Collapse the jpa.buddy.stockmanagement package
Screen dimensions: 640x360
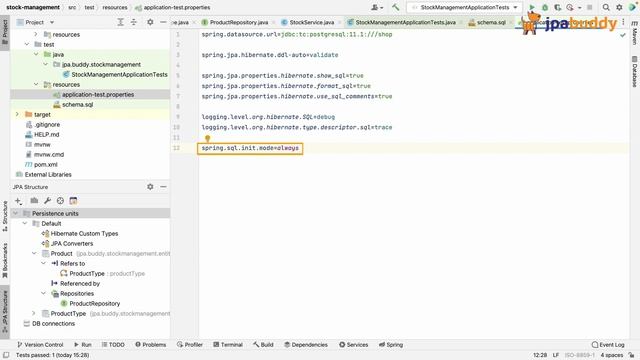[x=45, y=64]
